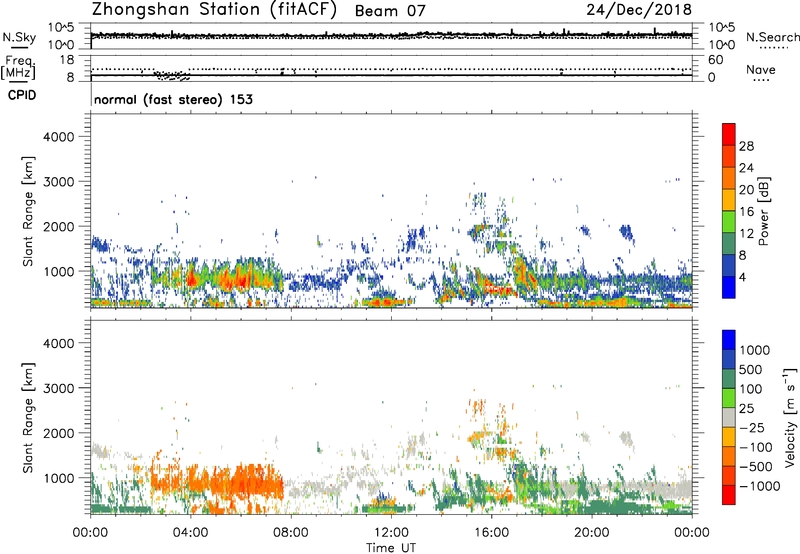The width and height of the screenshot is (800, 554).
Task: Click the '20:00' time axis tick
Action: (x=591, y=533)
